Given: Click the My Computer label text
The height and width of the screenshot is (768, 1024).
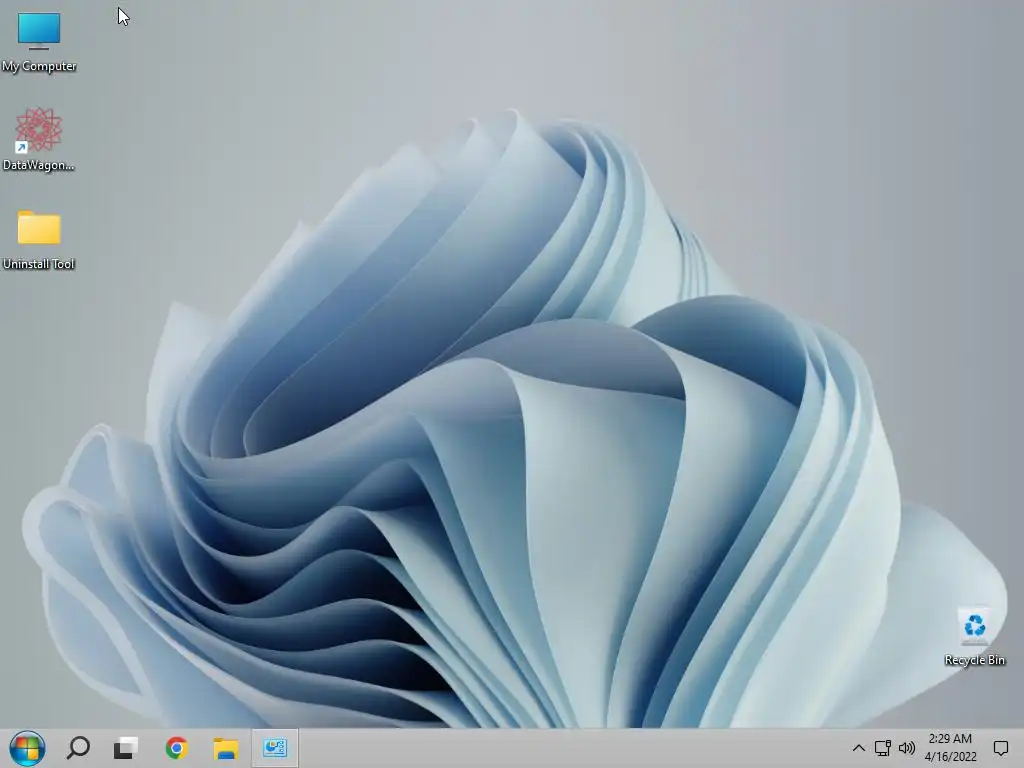Looking at the screenshot, I should [39, 66].
